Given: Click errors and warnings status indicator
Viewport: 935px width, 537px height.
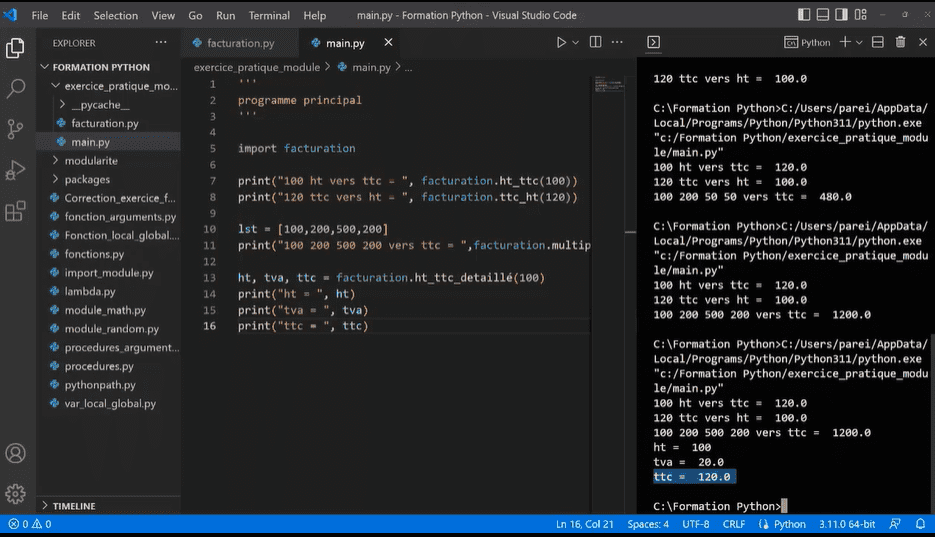Looking at the screenshot, I should [30, 524].
